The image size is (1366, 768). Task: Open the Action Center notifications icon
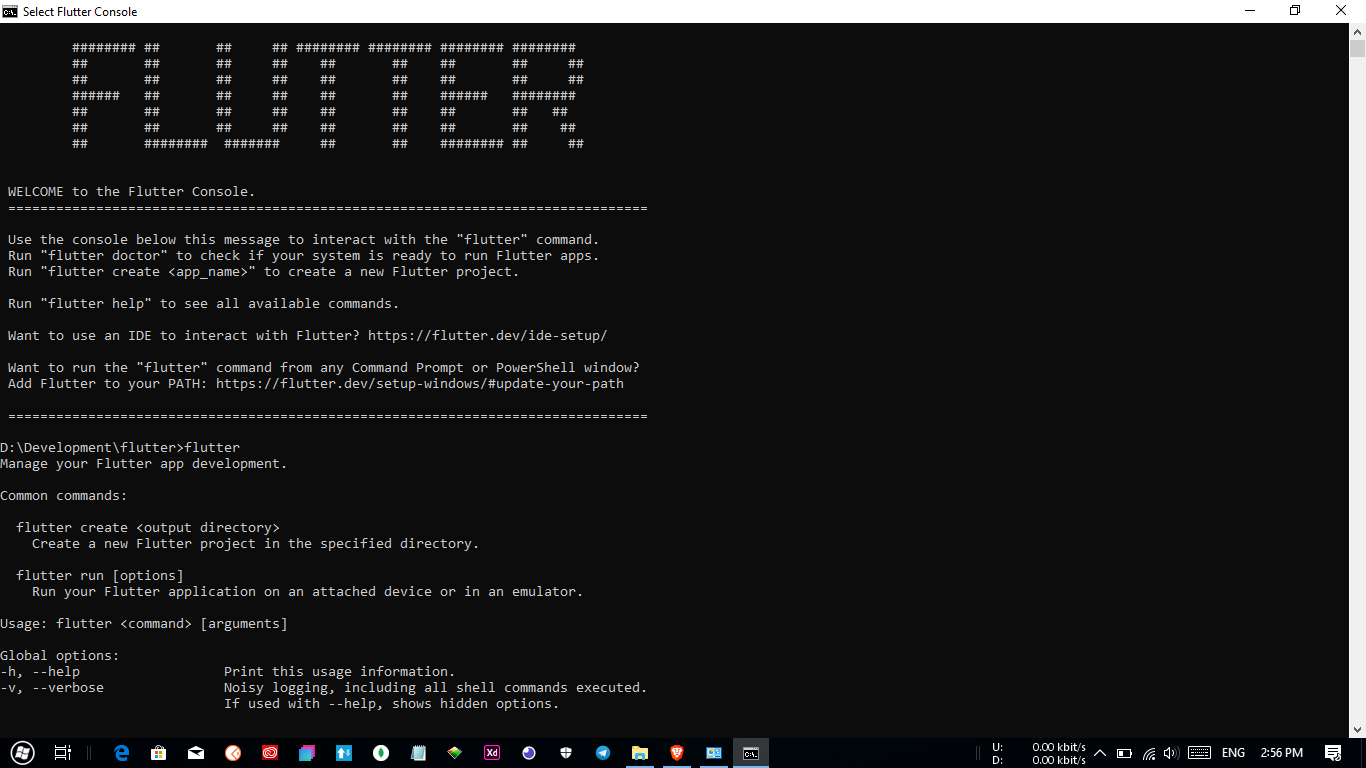point(1333,753)
